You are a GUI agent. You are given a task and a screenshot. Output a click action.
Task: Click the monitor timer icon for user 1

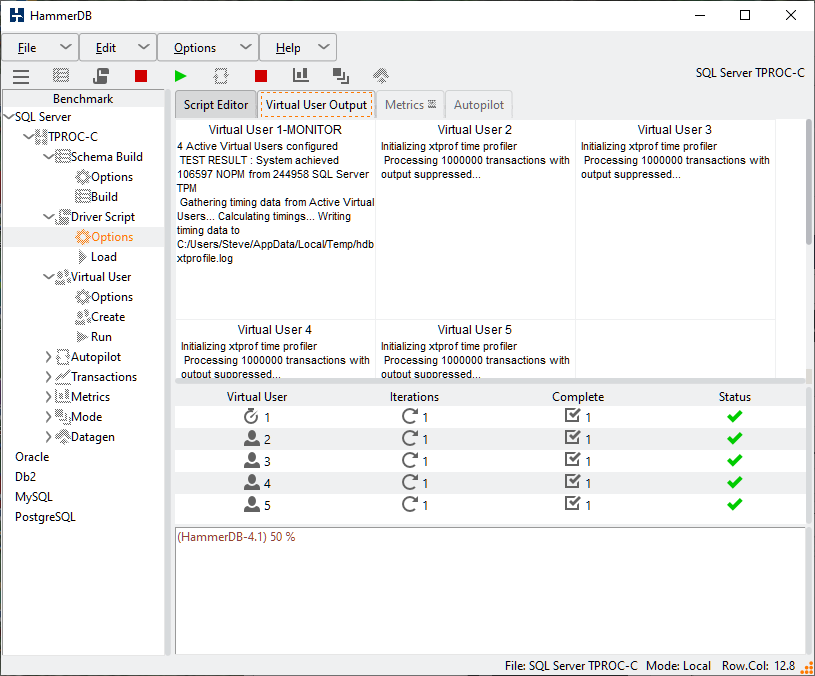pyautogui.click(x=251, y=417)
